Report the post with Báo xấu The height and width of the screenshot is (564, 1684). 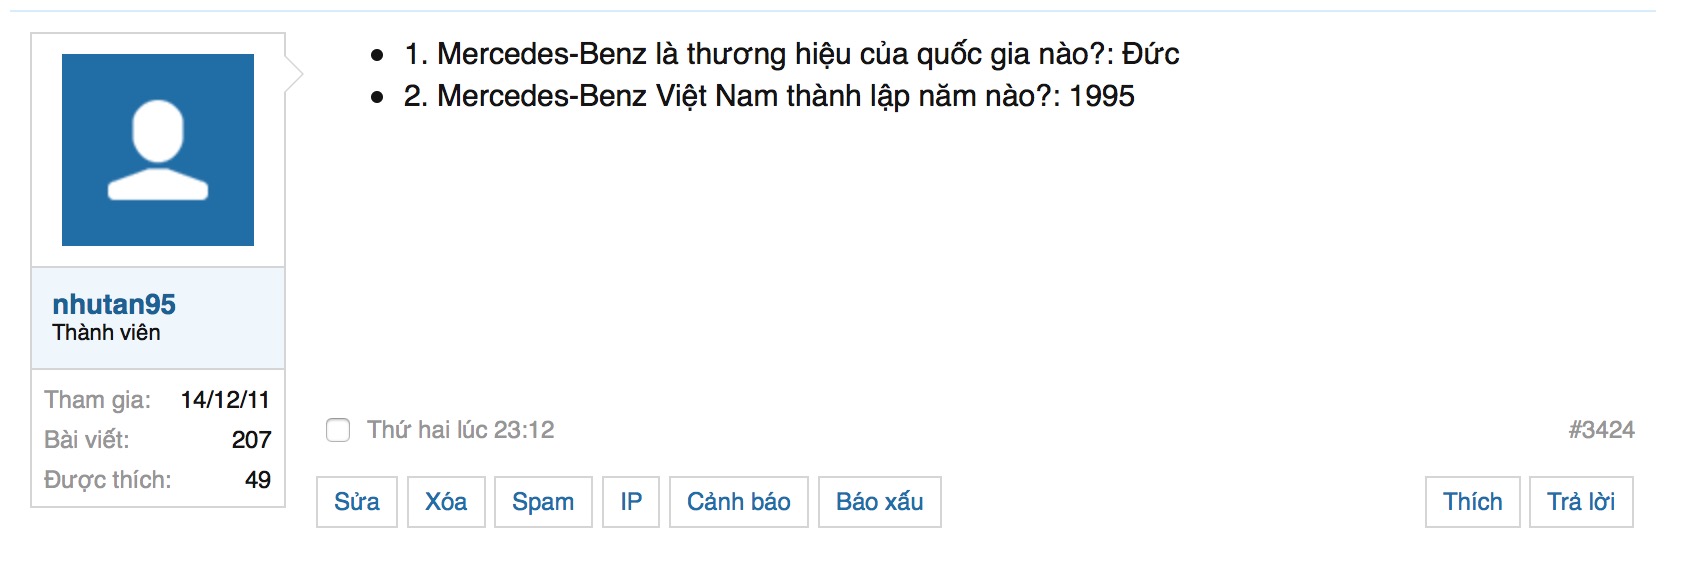880,502
